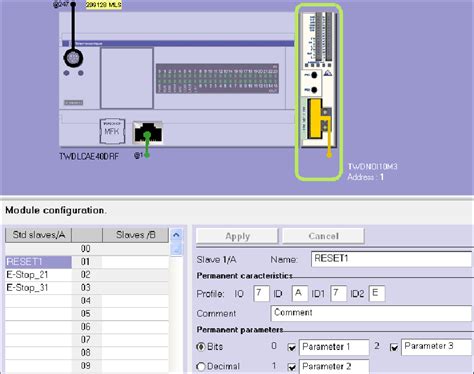Click the Comment input field
Viewport: 474px width, 374px height.
pyautogui.click(x=371, y=313)
